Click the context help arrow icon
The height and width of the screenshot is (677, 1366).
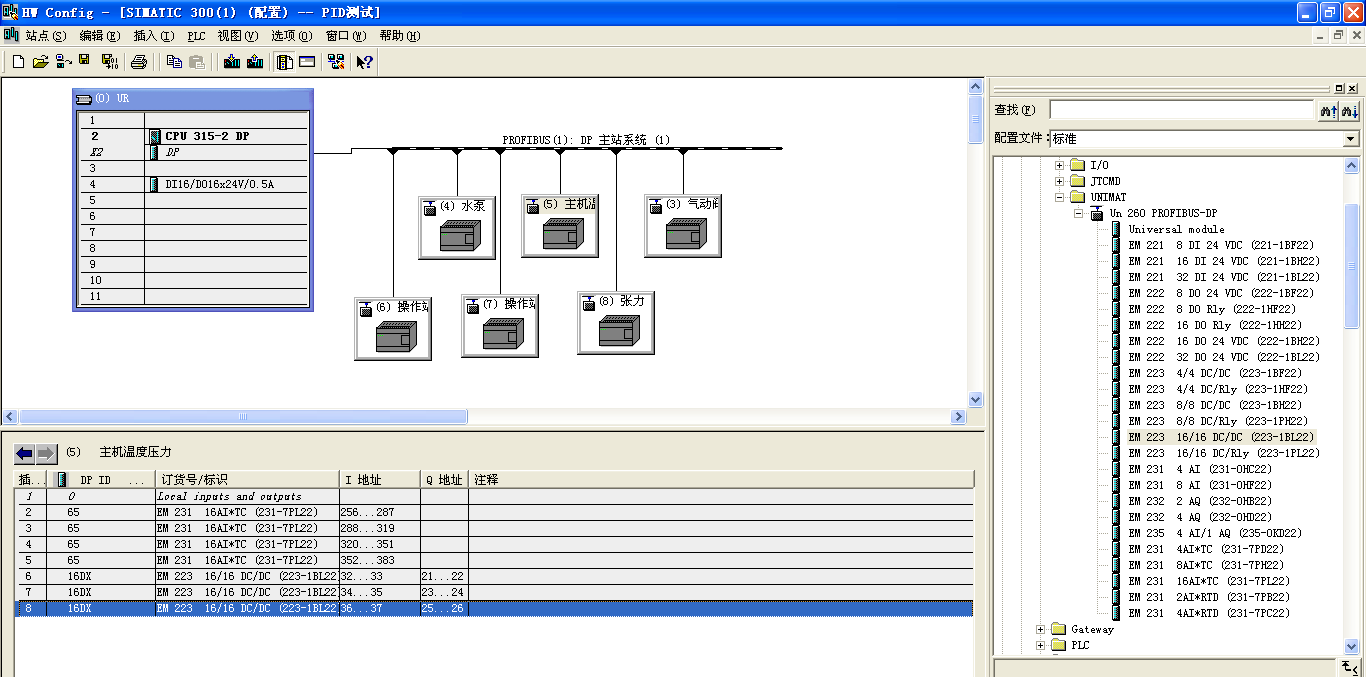pyautogui.click(x=365, y=62)
